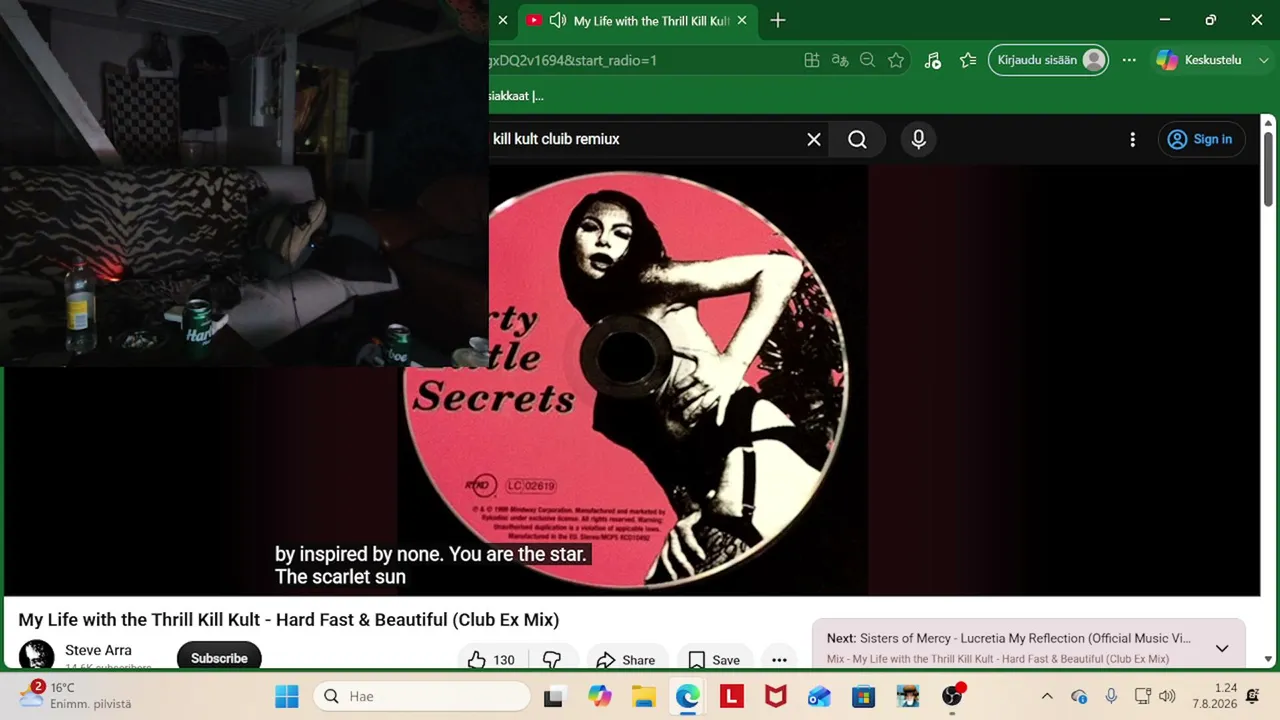The image size is (1280, 720).
Task: Click the translate page icon
Action: tap(840, 60)
